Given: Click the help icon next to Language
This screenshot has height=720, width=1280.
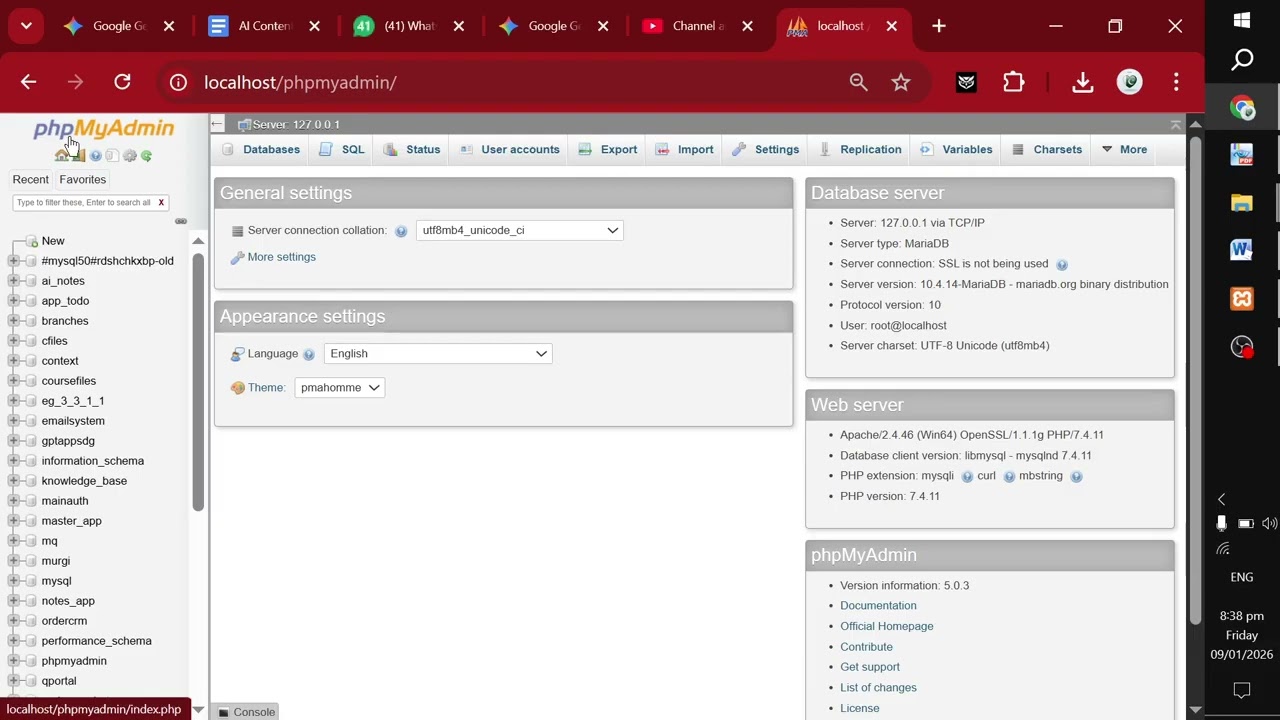Looking at the screenshot, I should point(309,354).
